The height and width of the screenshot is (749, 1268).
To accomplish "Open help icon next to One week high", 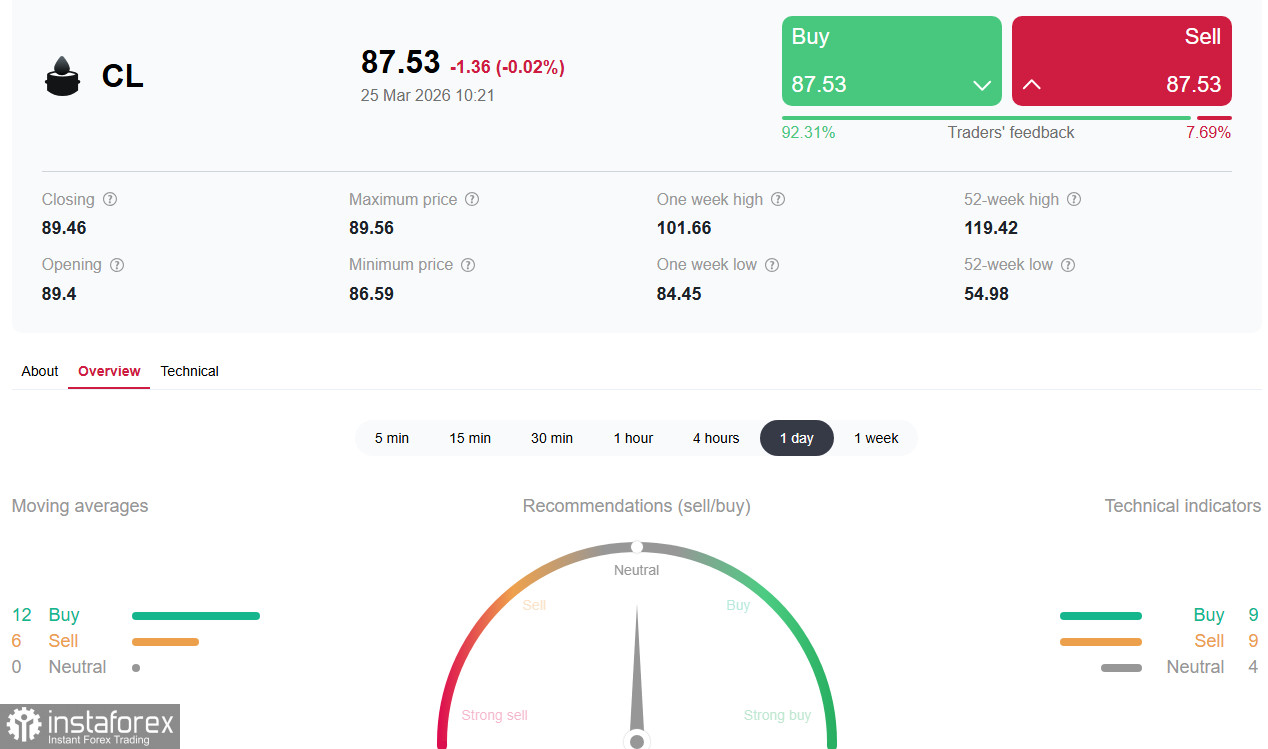I will (778, 199).
